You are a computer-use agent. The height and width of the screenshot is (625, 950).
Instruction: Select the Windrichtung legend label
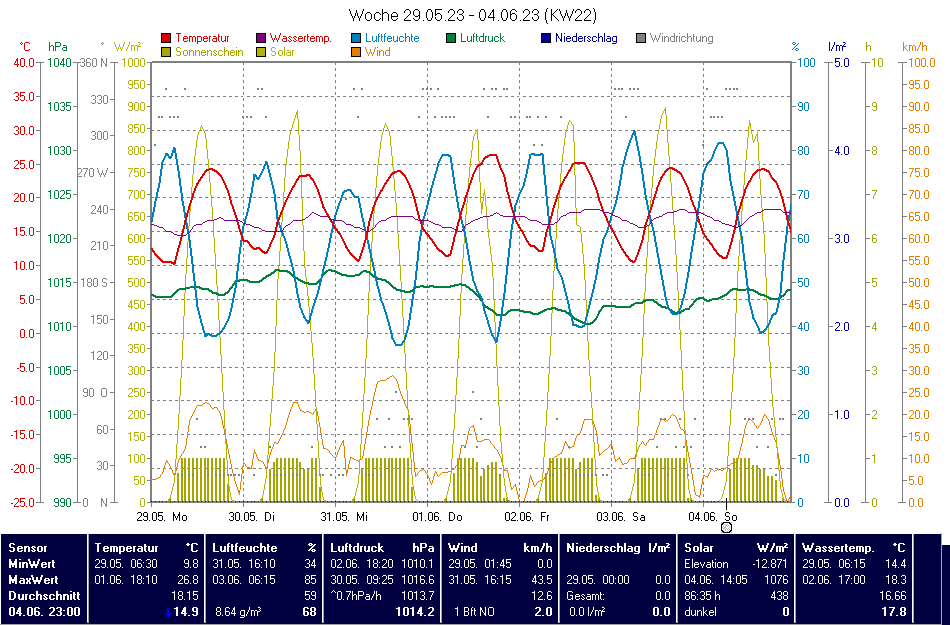click(682, 38)
